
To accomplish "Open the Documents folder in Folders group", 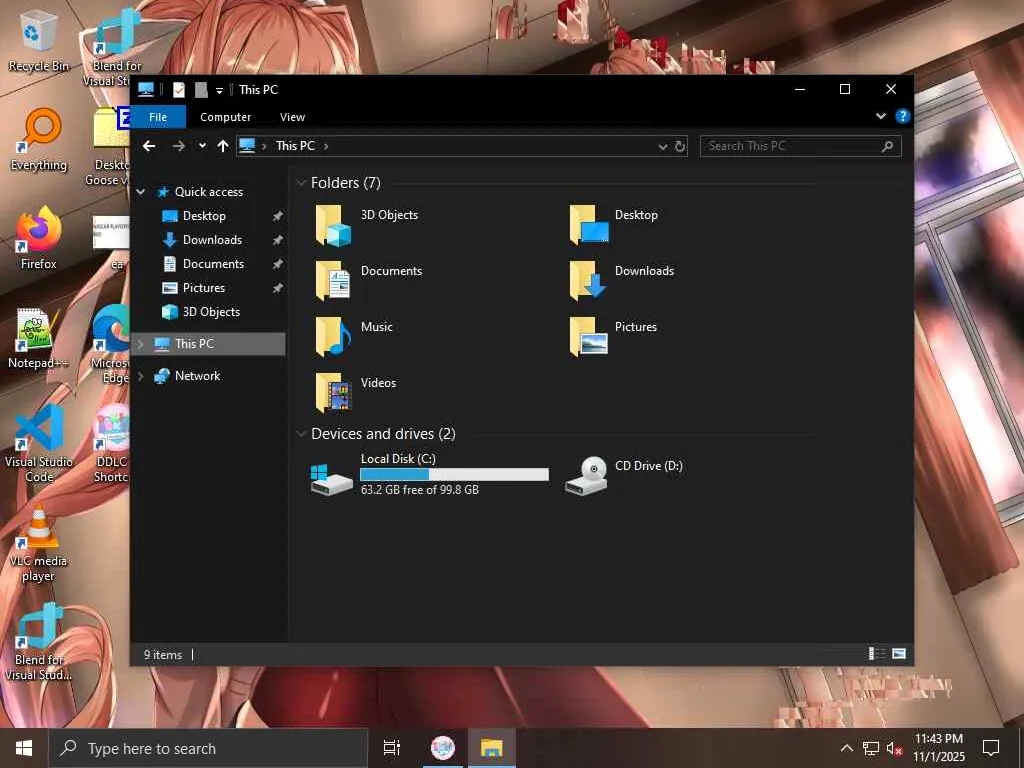I will click(x=333, y=281).
